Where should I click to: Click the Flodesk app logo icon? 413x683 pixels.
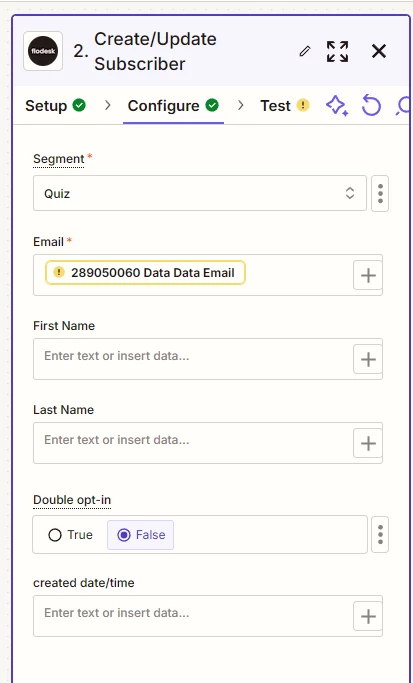click(43, 51)
